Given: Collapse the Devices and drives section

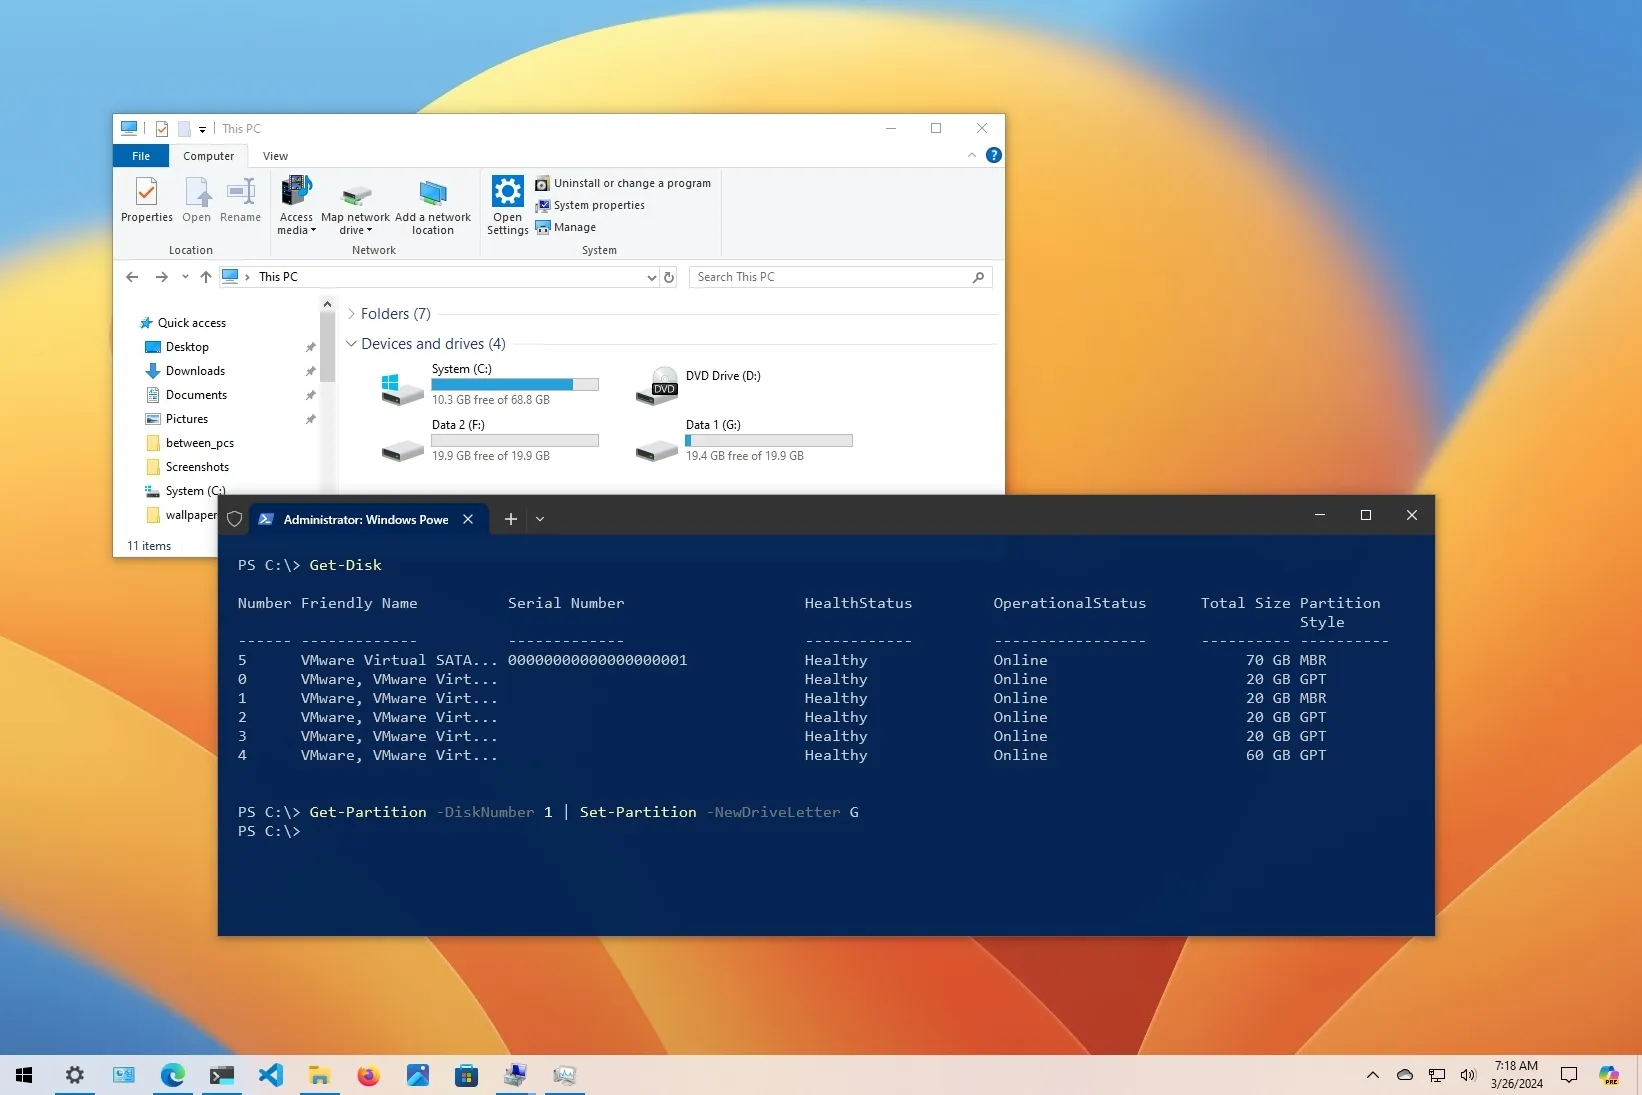Looking at the screenshot, I should click(x=352, y=343).
